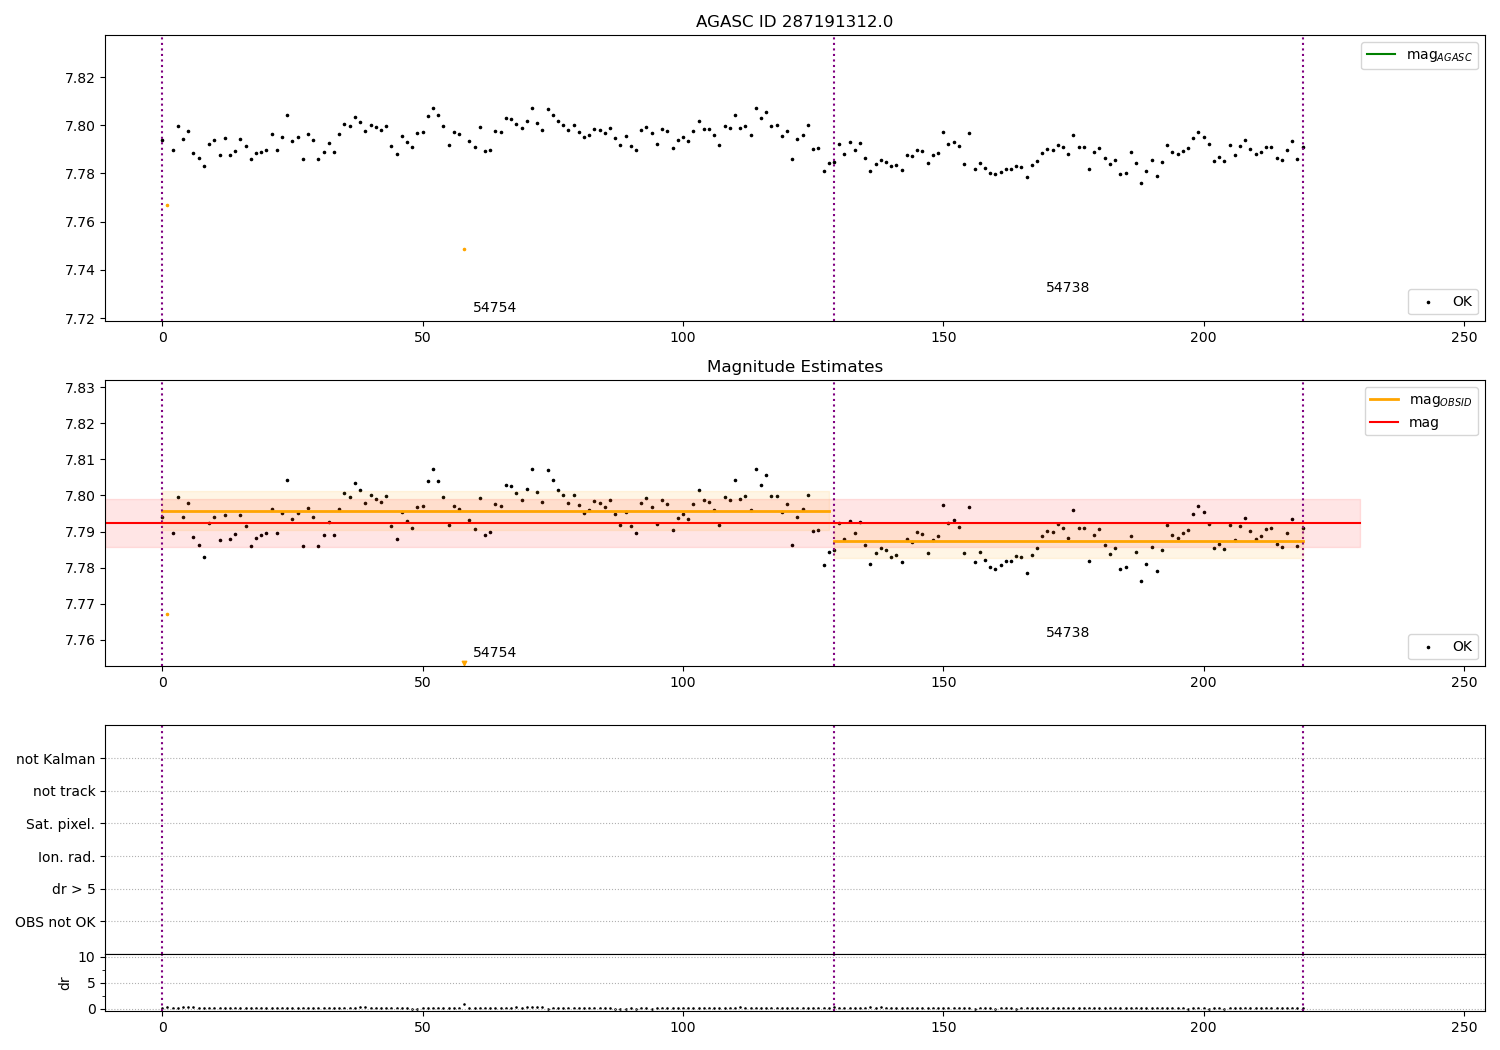The height and width of the screenshot is (1050, 1500).
Task: Click the 'Sat. pixel.' axis label
Action: [61, 824]
